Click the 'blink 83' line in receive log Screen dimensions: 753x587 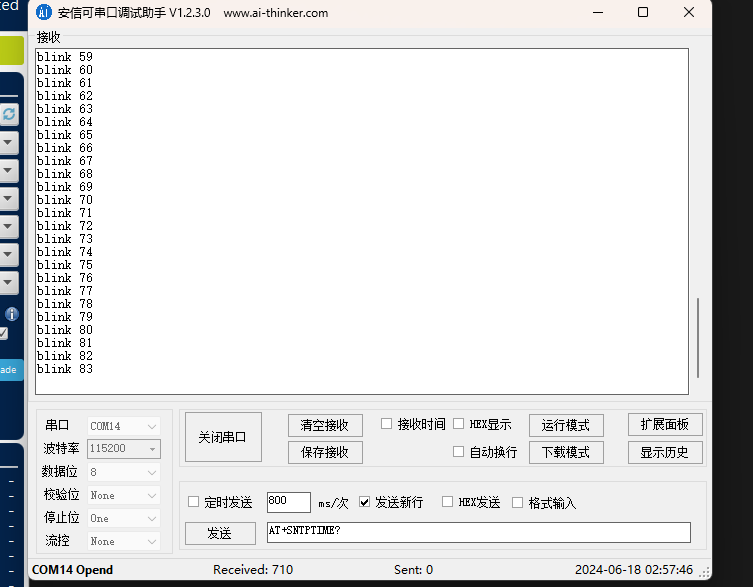65,369
